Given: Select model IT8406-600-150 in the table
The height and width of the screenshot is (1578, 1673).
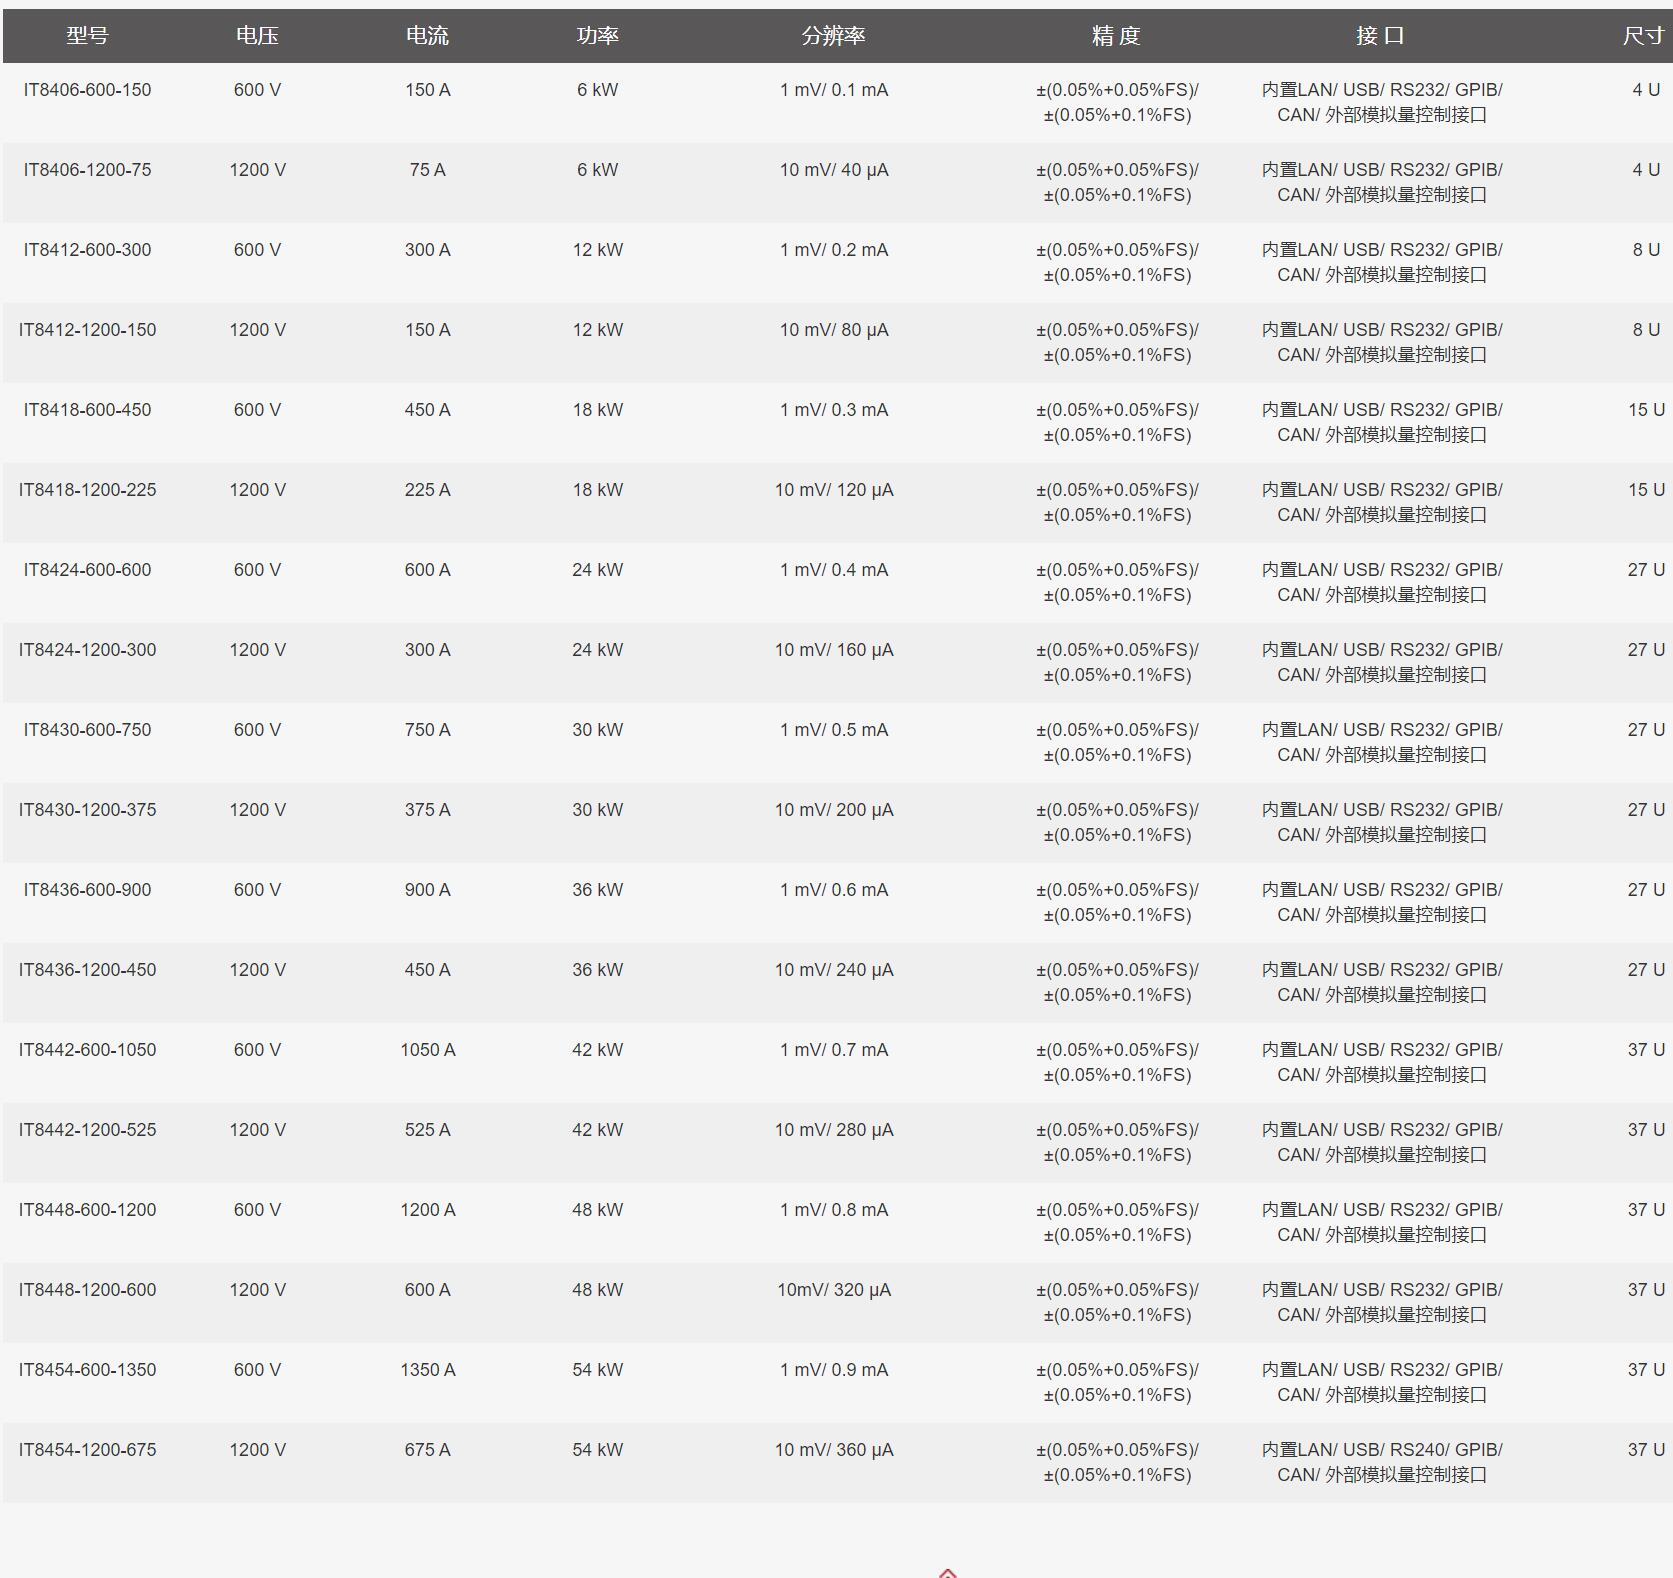Looking at the screenshot, I should tap(87, 90).
